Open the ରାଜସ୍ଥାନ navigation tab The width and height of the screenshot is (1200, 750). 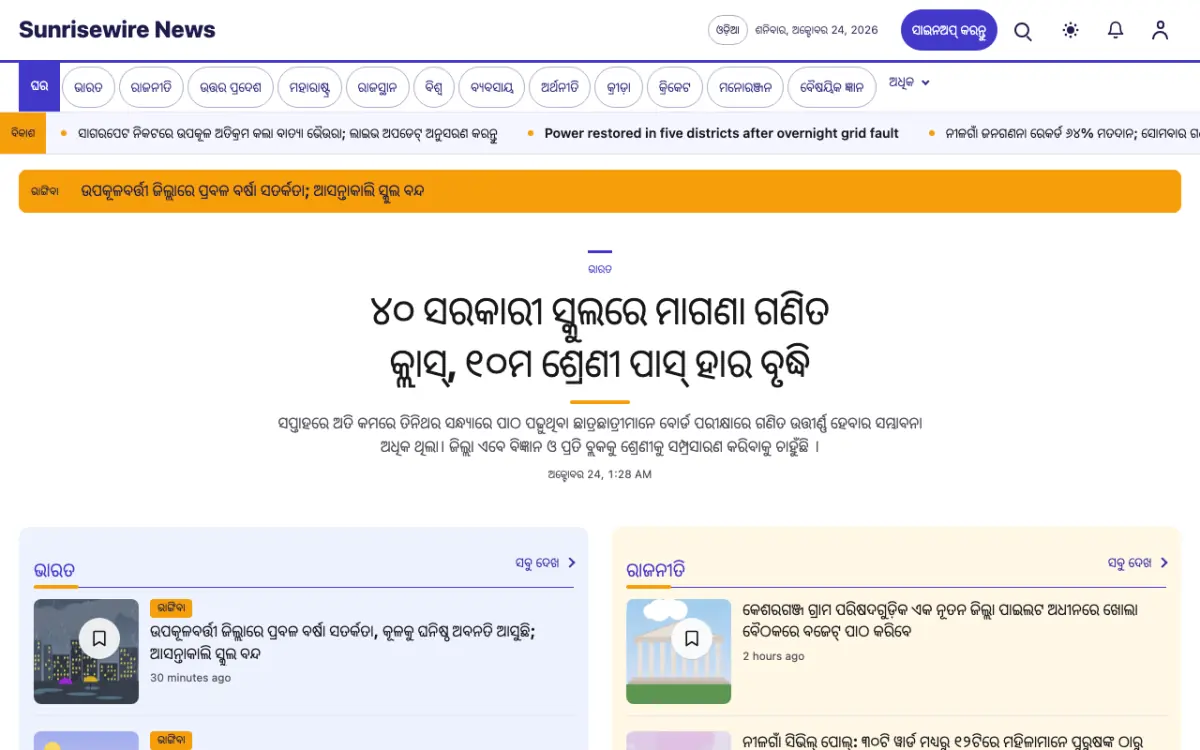[x=378, y=87]
